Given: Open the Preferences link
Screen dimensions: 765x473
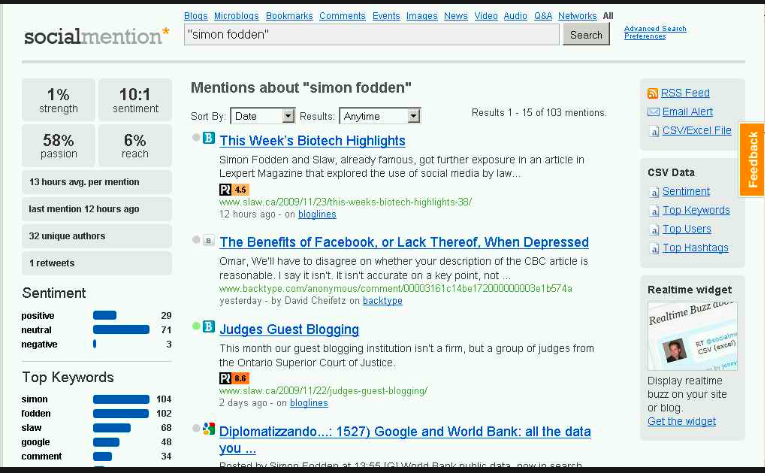Looking at the screenshot, I should (644, 37).
